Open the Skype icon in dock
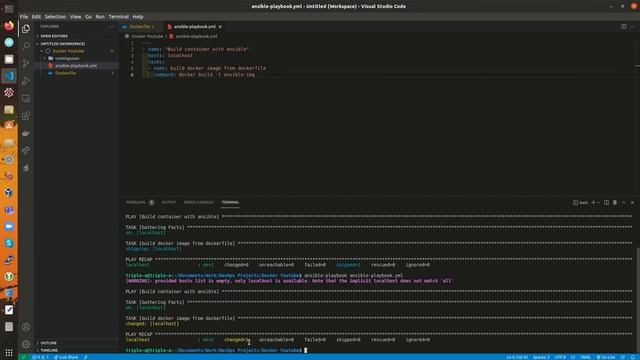The height and width of the screenshot is (360, 640). 9,243
